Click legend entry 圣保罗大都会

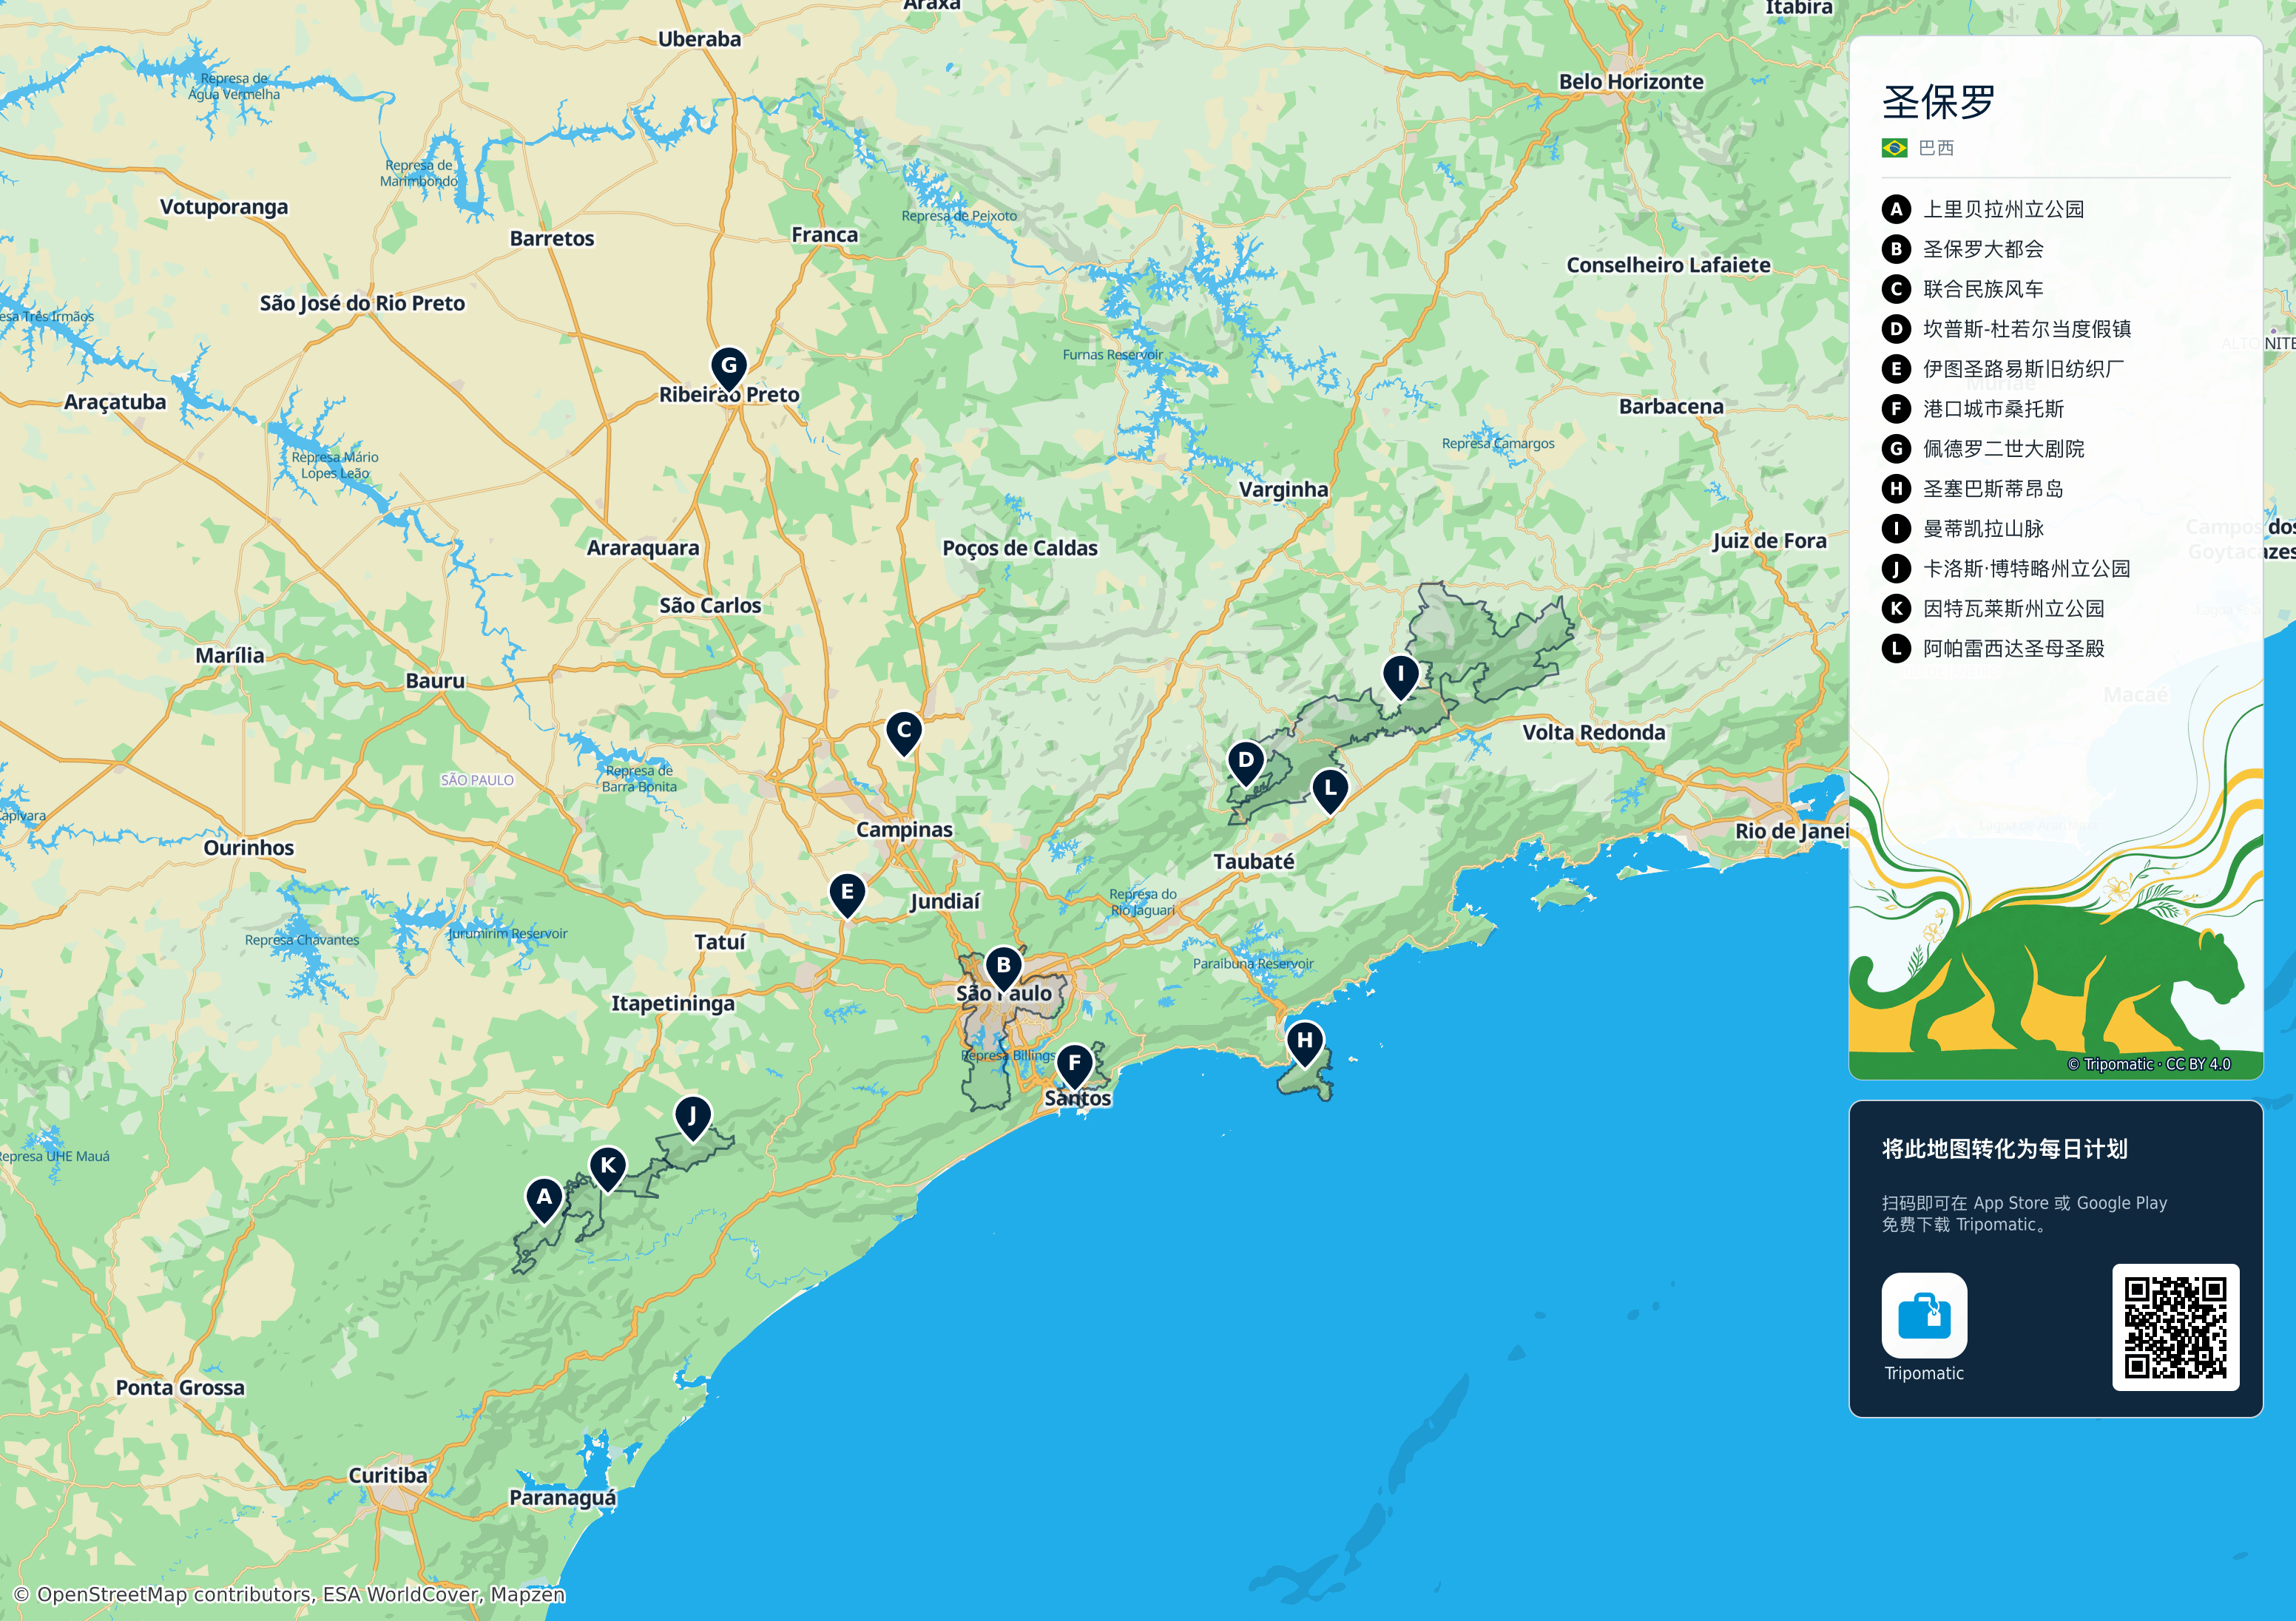pyautogui.click(x=1983, y=249)
